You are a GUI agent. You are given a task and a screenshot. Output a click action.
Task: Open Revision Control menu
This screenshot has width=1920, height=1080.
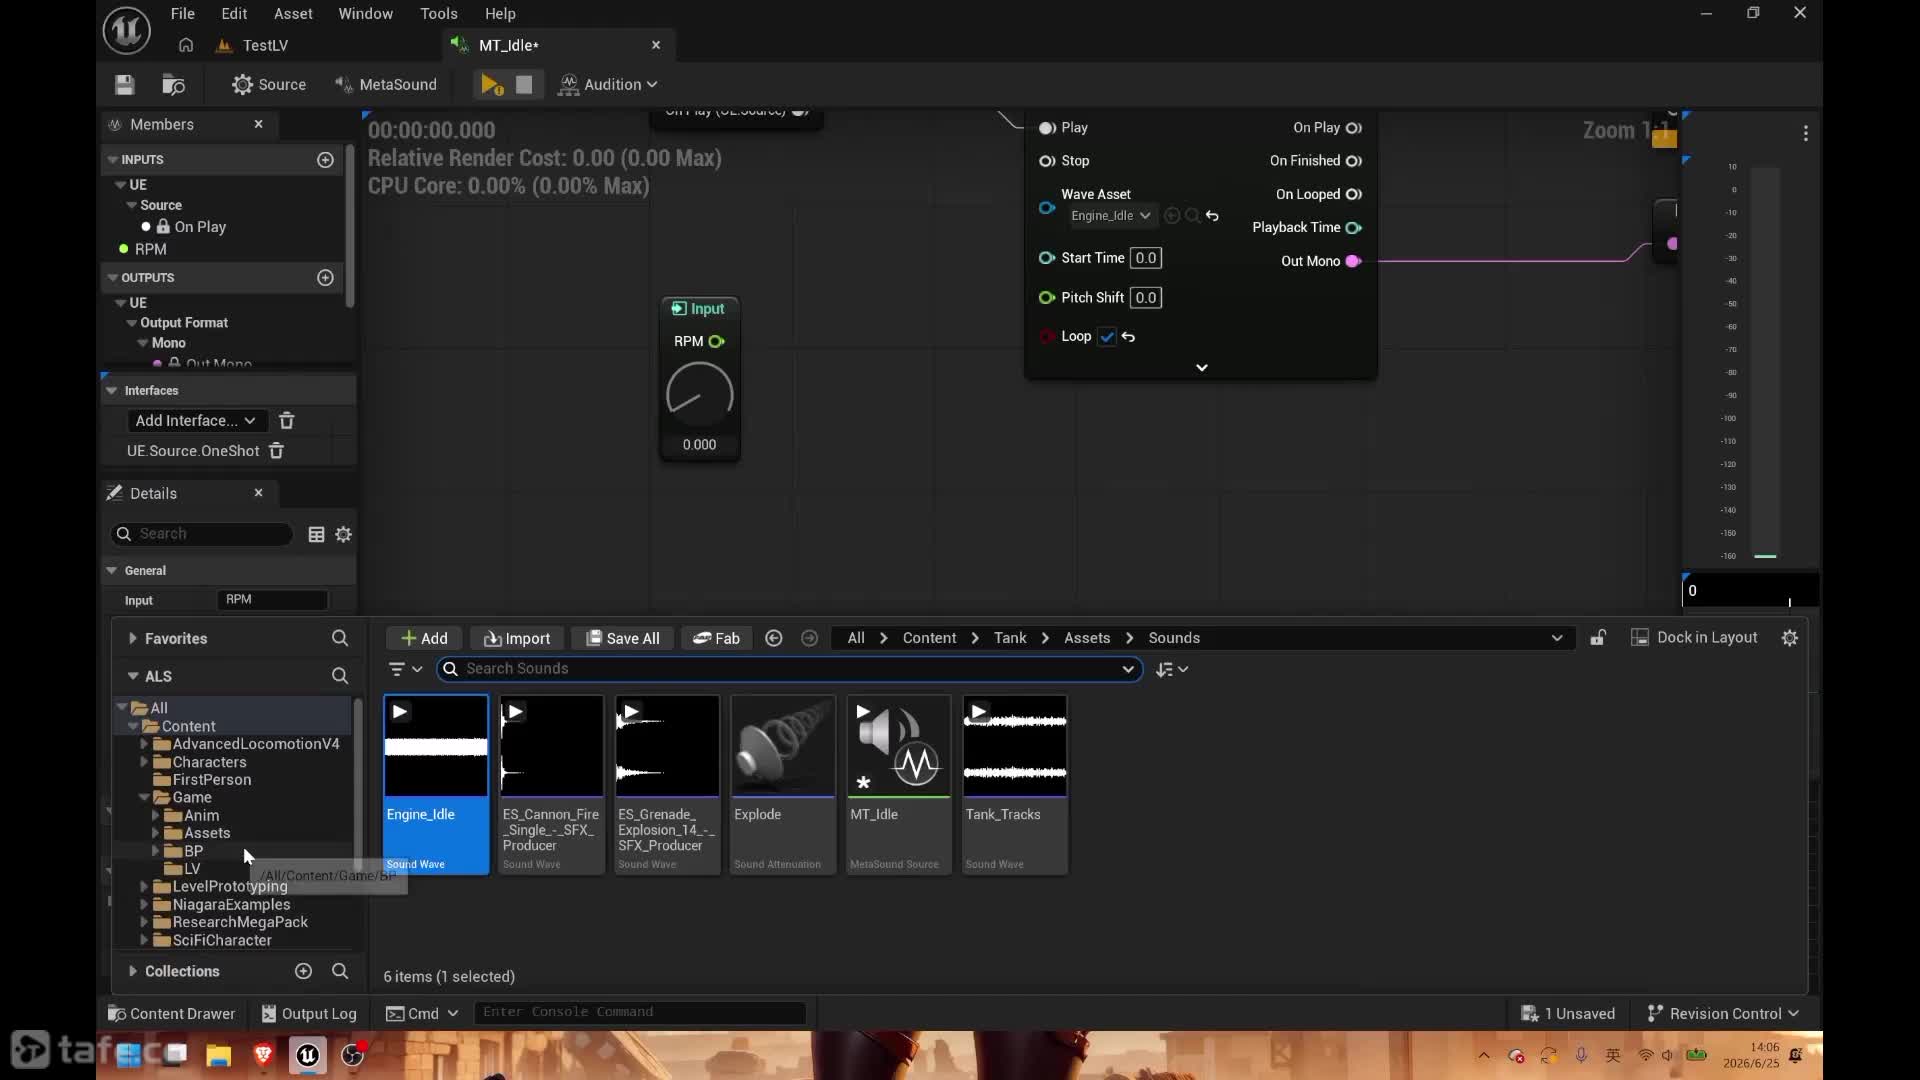(1723, 1014)
